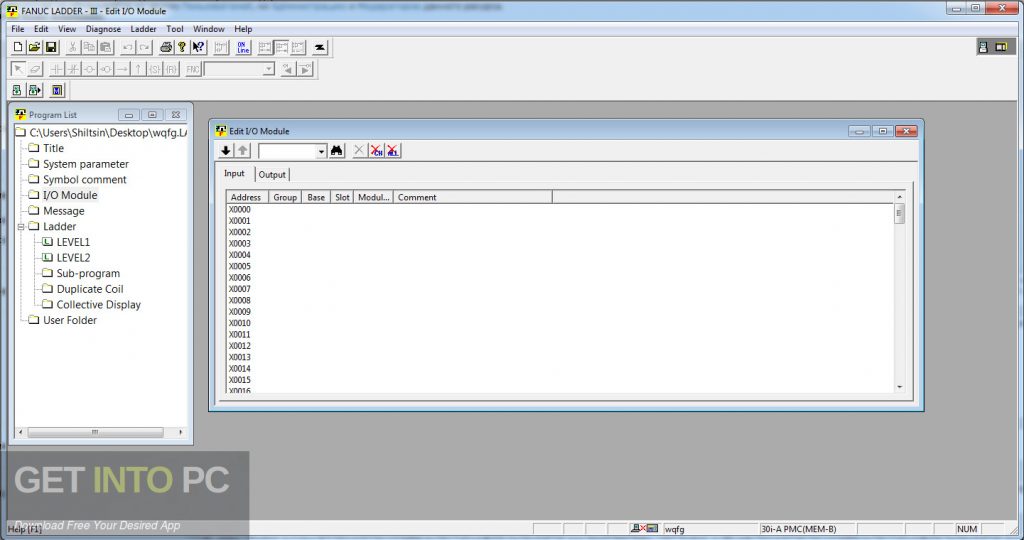
Task: Delete all using red X ALL icon
Action: coord(392,151)
